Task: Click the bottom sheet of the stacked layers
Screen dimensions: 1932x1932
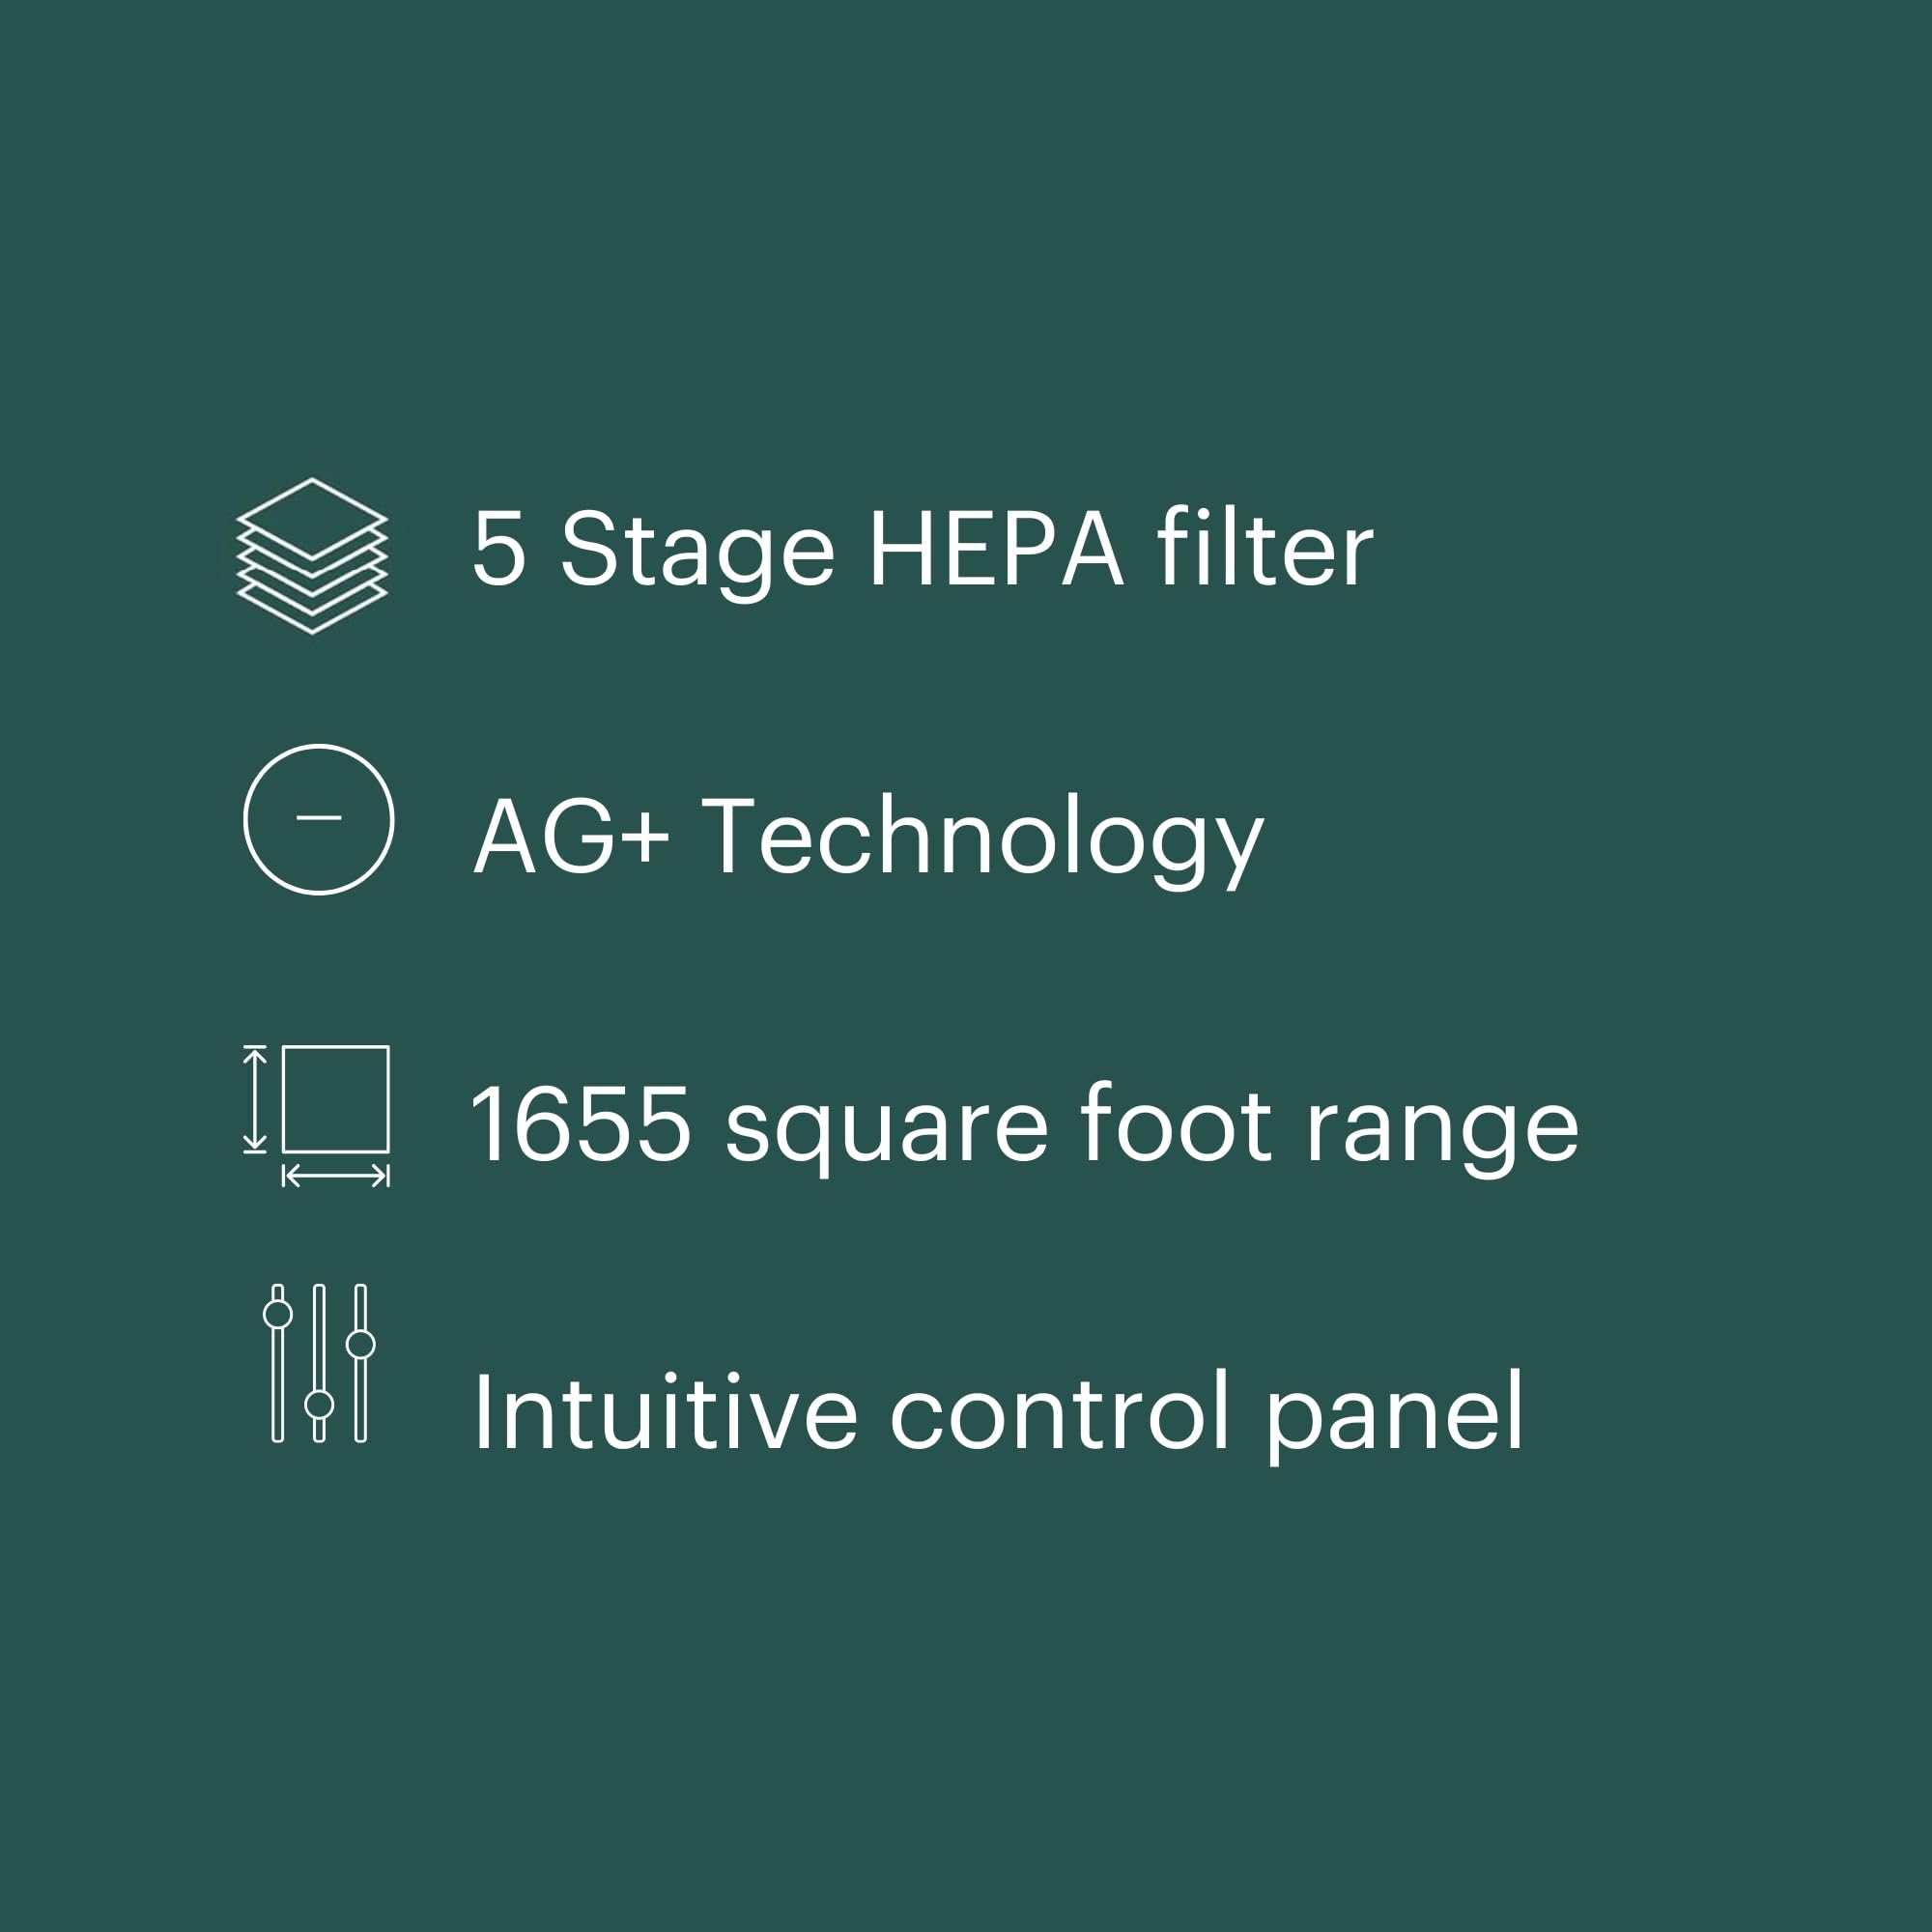Action: point(311,613)
